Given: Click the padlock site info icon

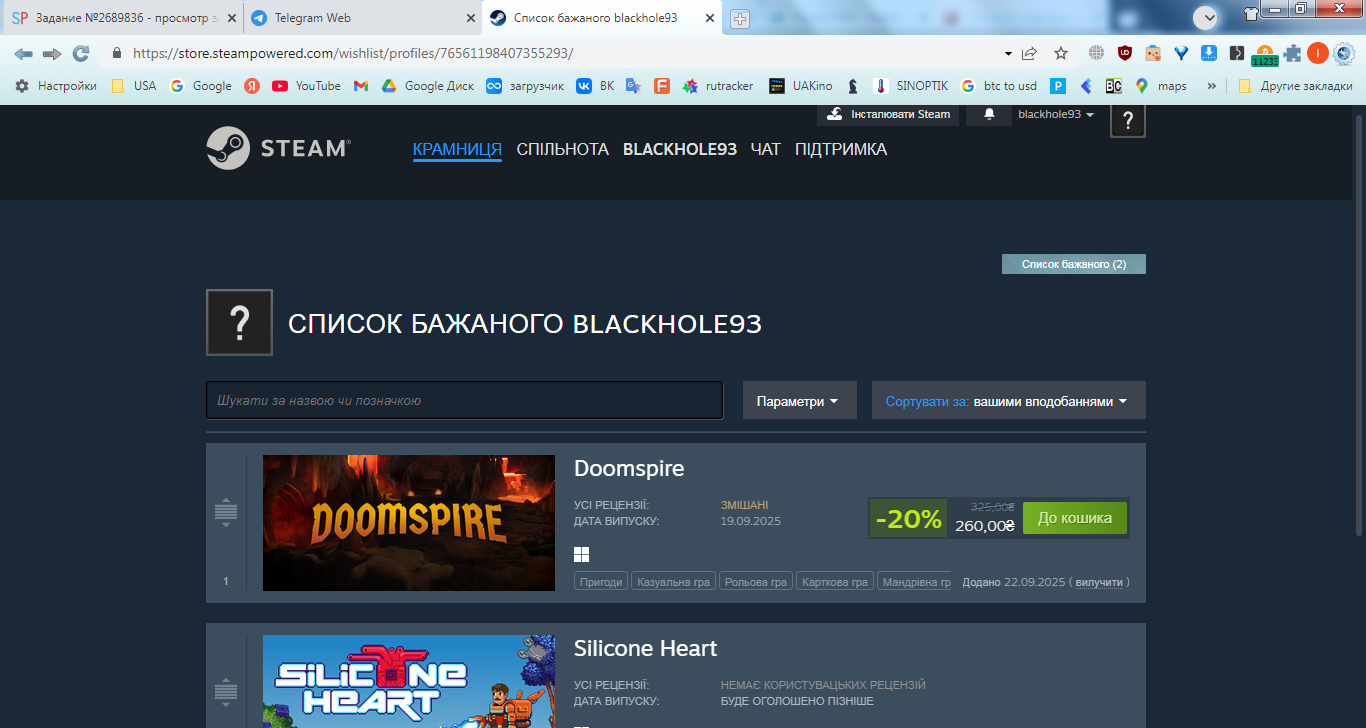Looking at the screenshot, I should click(117, 53).
